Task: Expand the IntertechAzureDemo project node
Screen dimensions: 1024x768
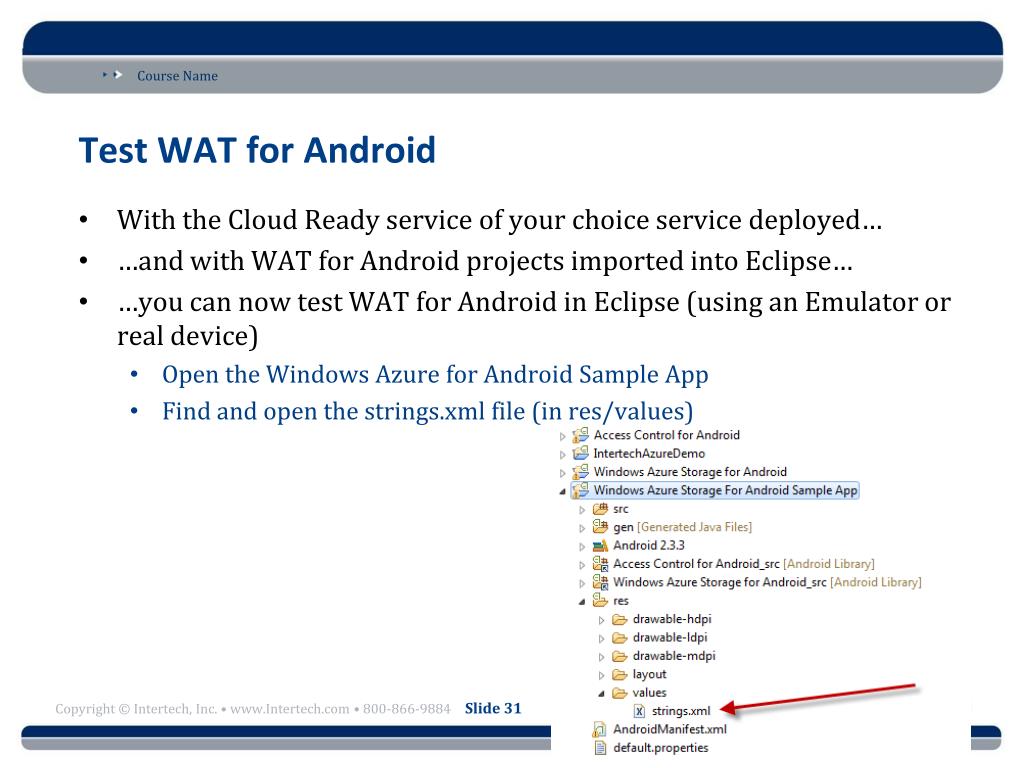Action: coord(562,455)
